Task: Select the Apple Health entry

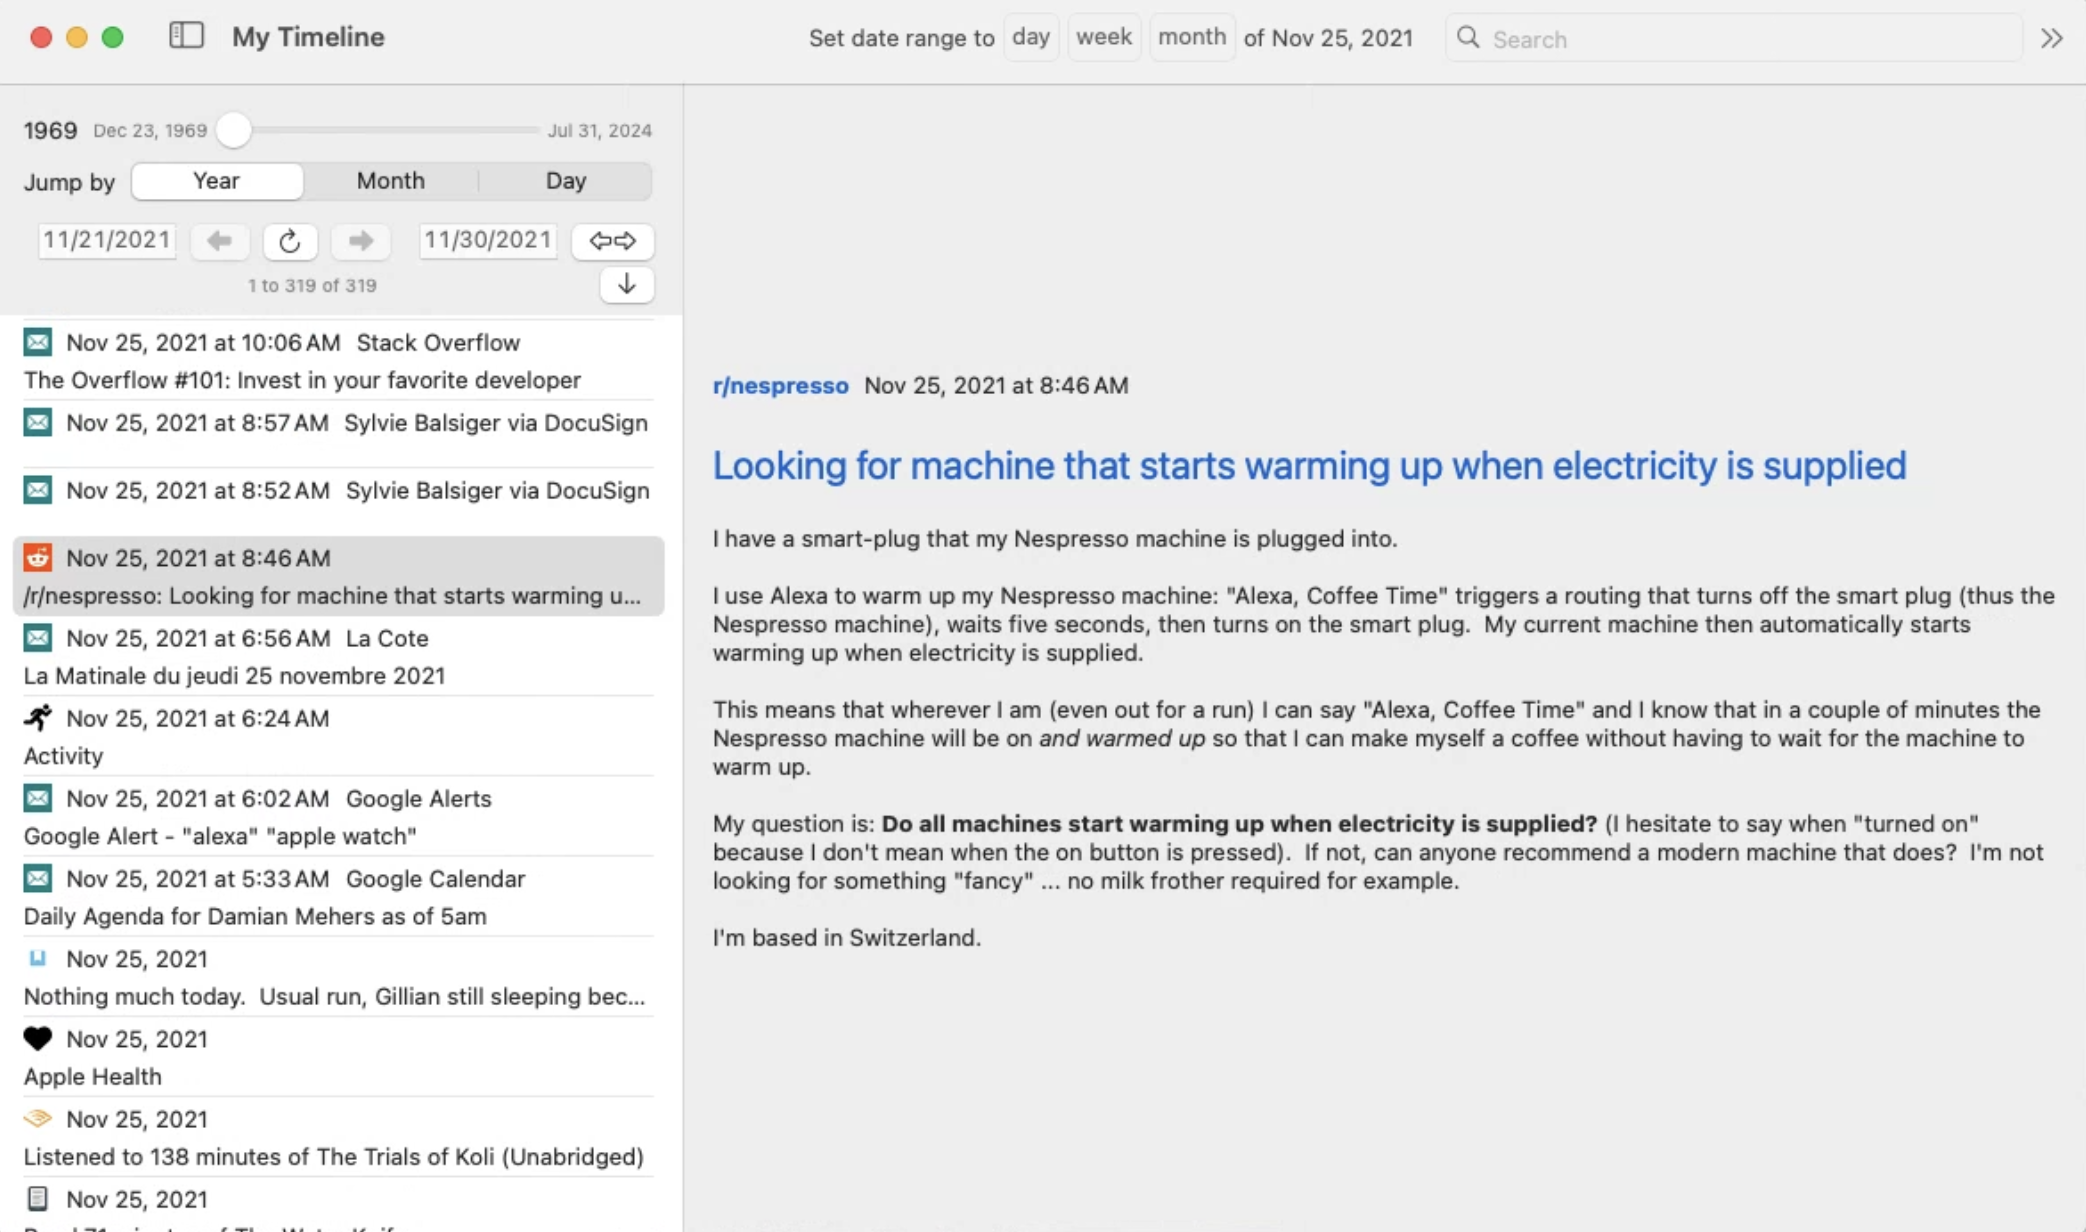Action: (x=338, y=1057)
